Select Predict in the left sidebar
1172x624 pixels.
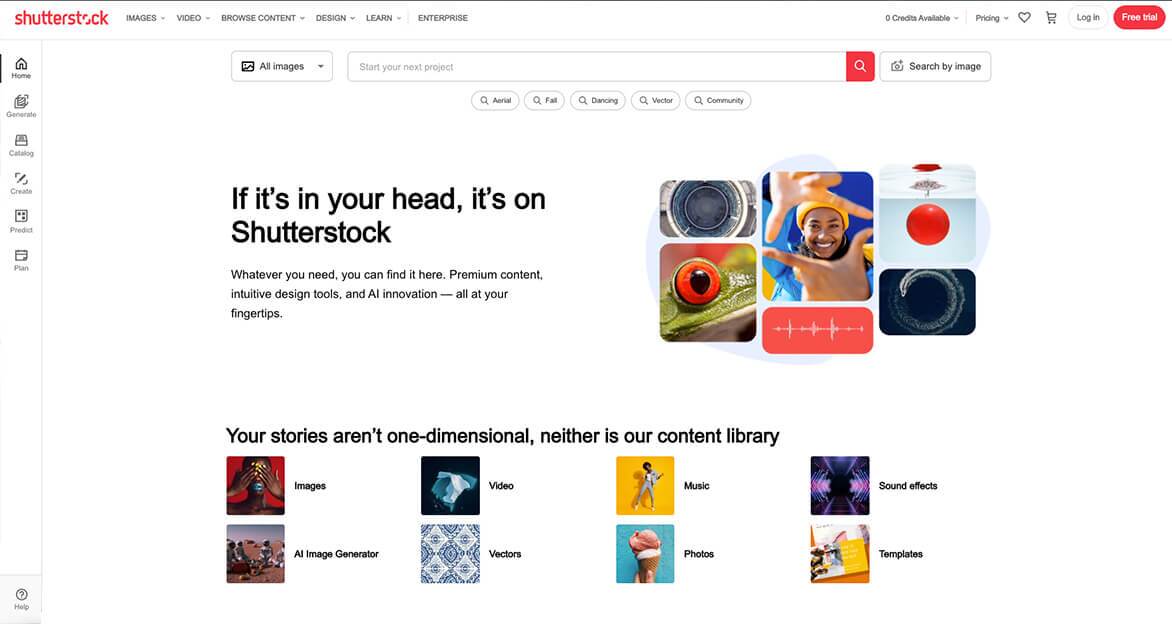click(x=21, y=221)
